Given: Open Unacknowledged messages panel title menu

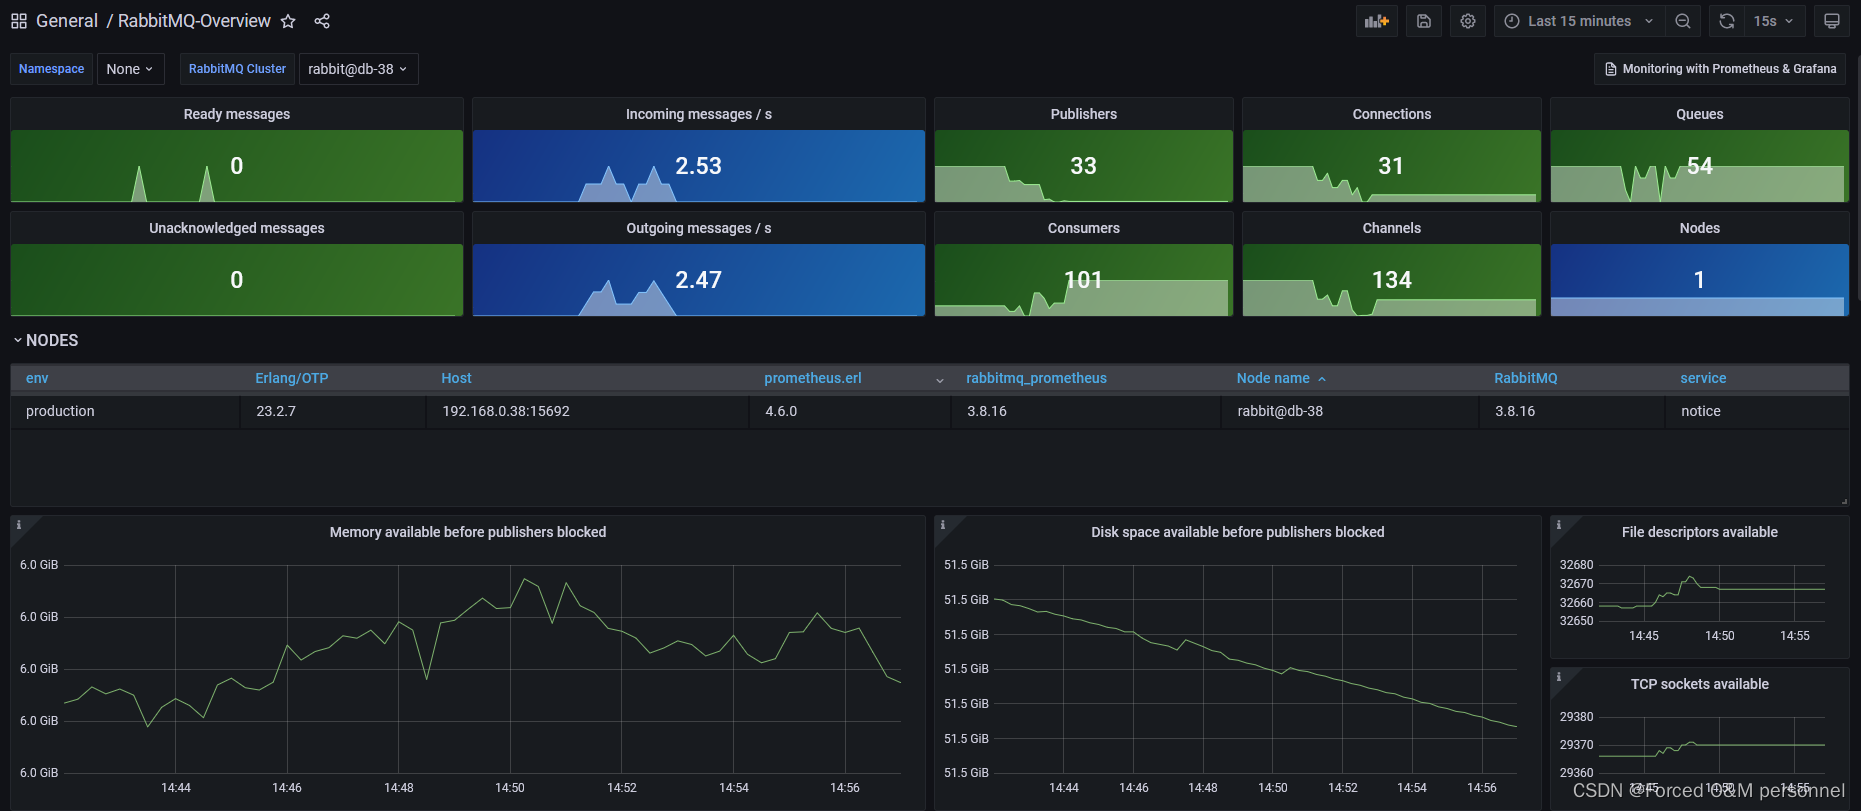Looking at the screenshot, I should (x=237, y=228).
